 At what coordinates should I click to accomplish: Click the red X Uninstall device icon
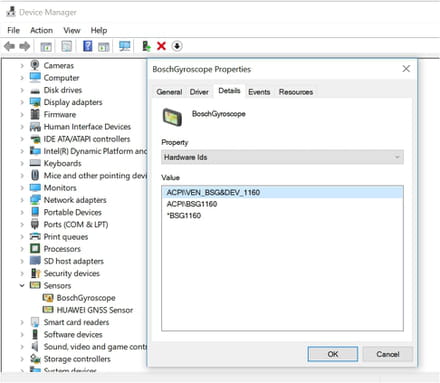[x=161, y=46]
